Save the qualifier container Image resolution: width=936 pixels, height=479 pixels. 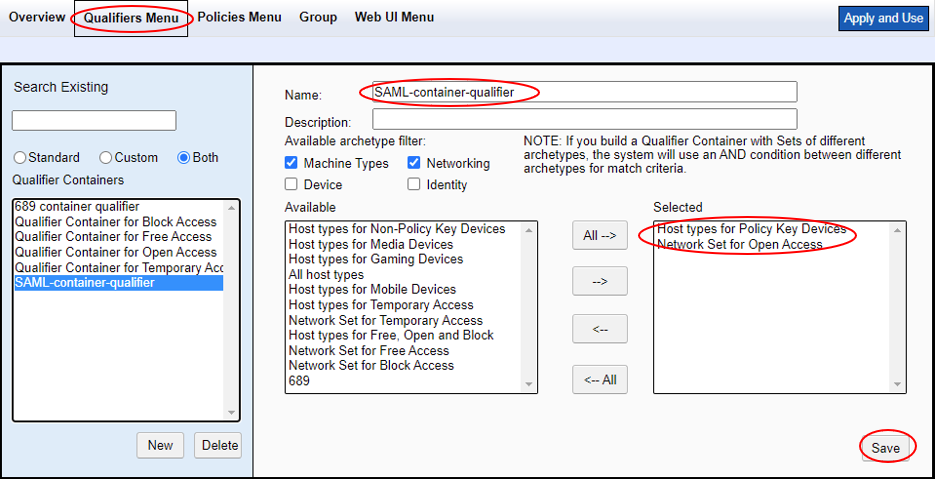885,448
